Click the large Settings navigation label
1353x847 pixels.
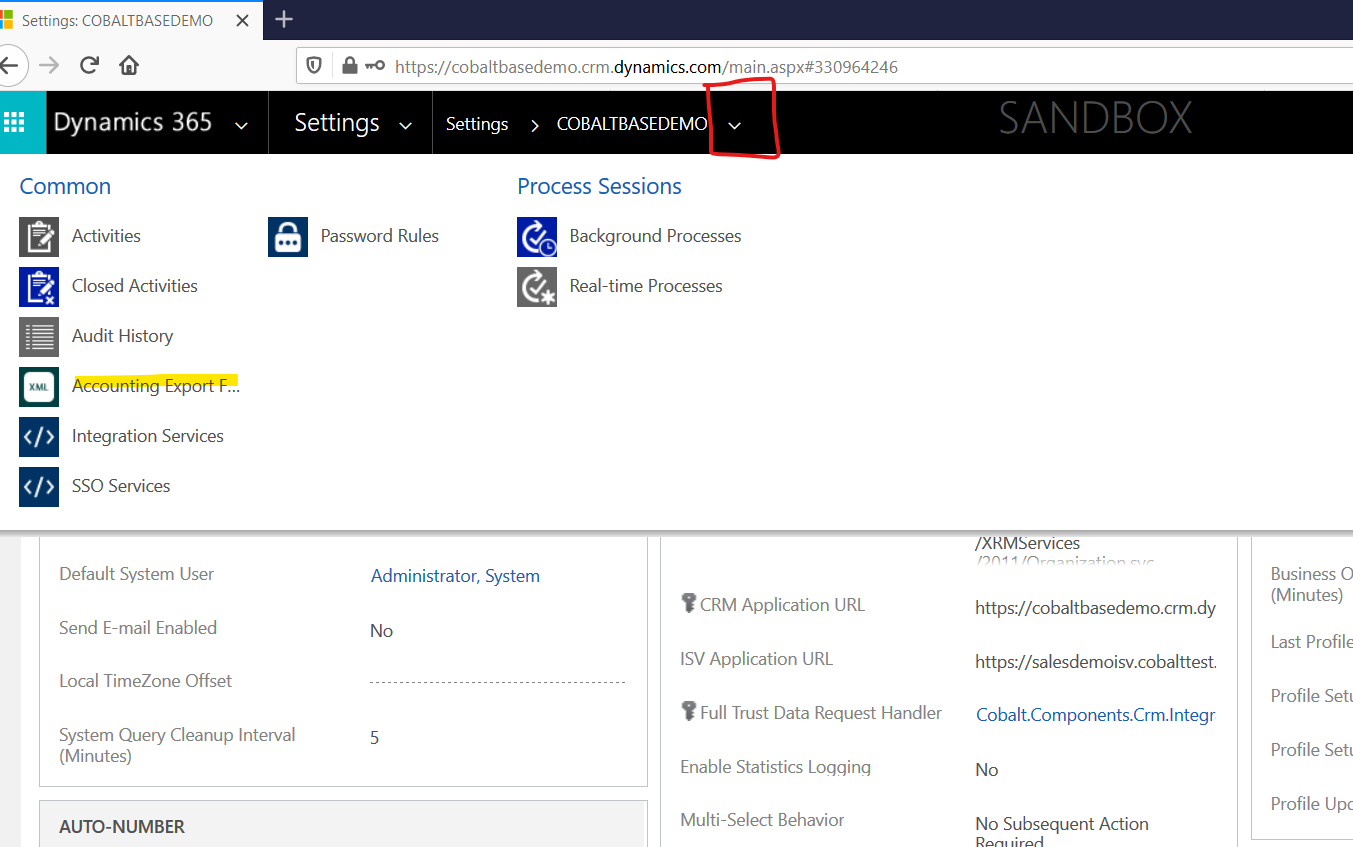pos(337,123)
